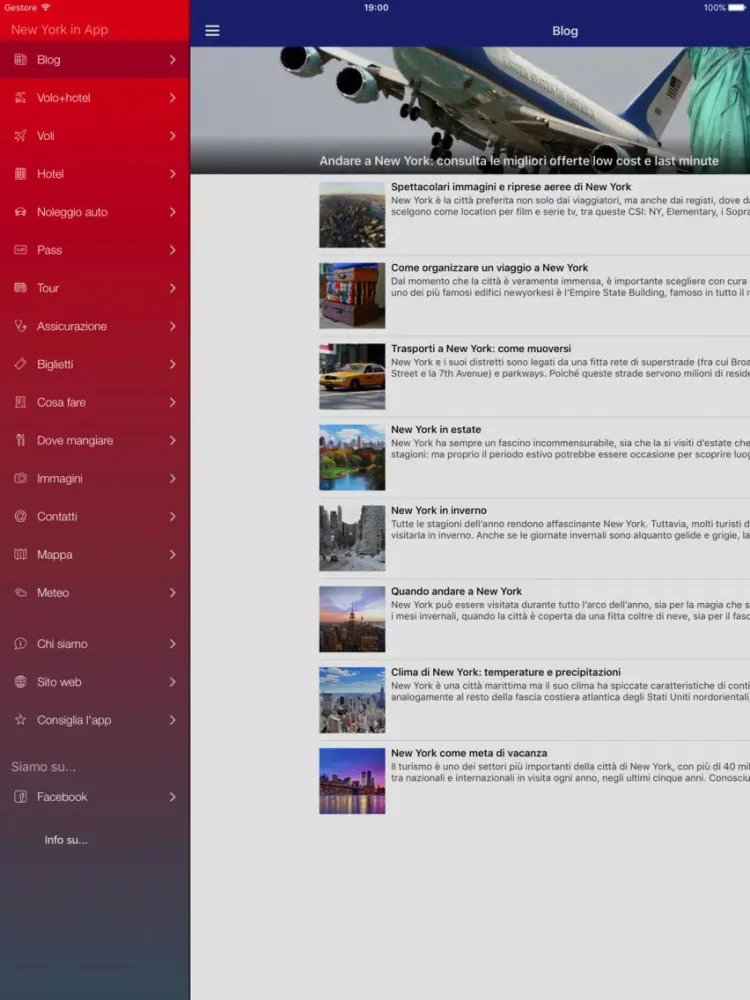
Task: Expand the Tour row chevron
Action: [x=172, y=288]
